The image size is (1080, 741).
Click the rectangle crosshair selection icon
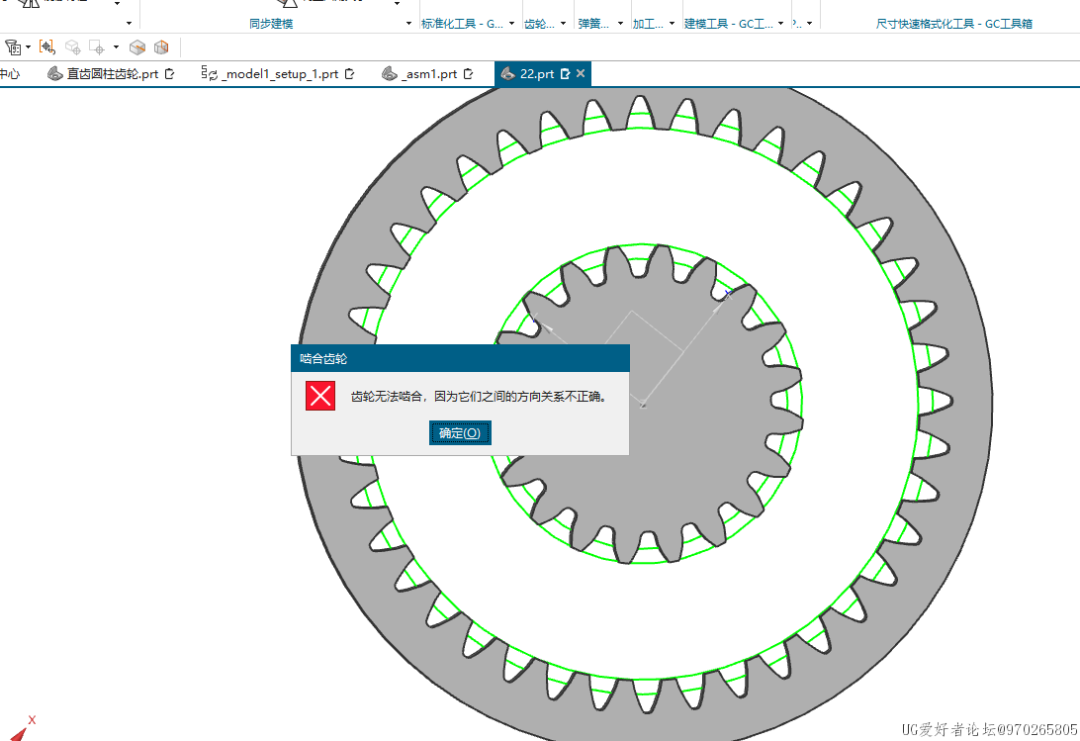coord(96,47)
